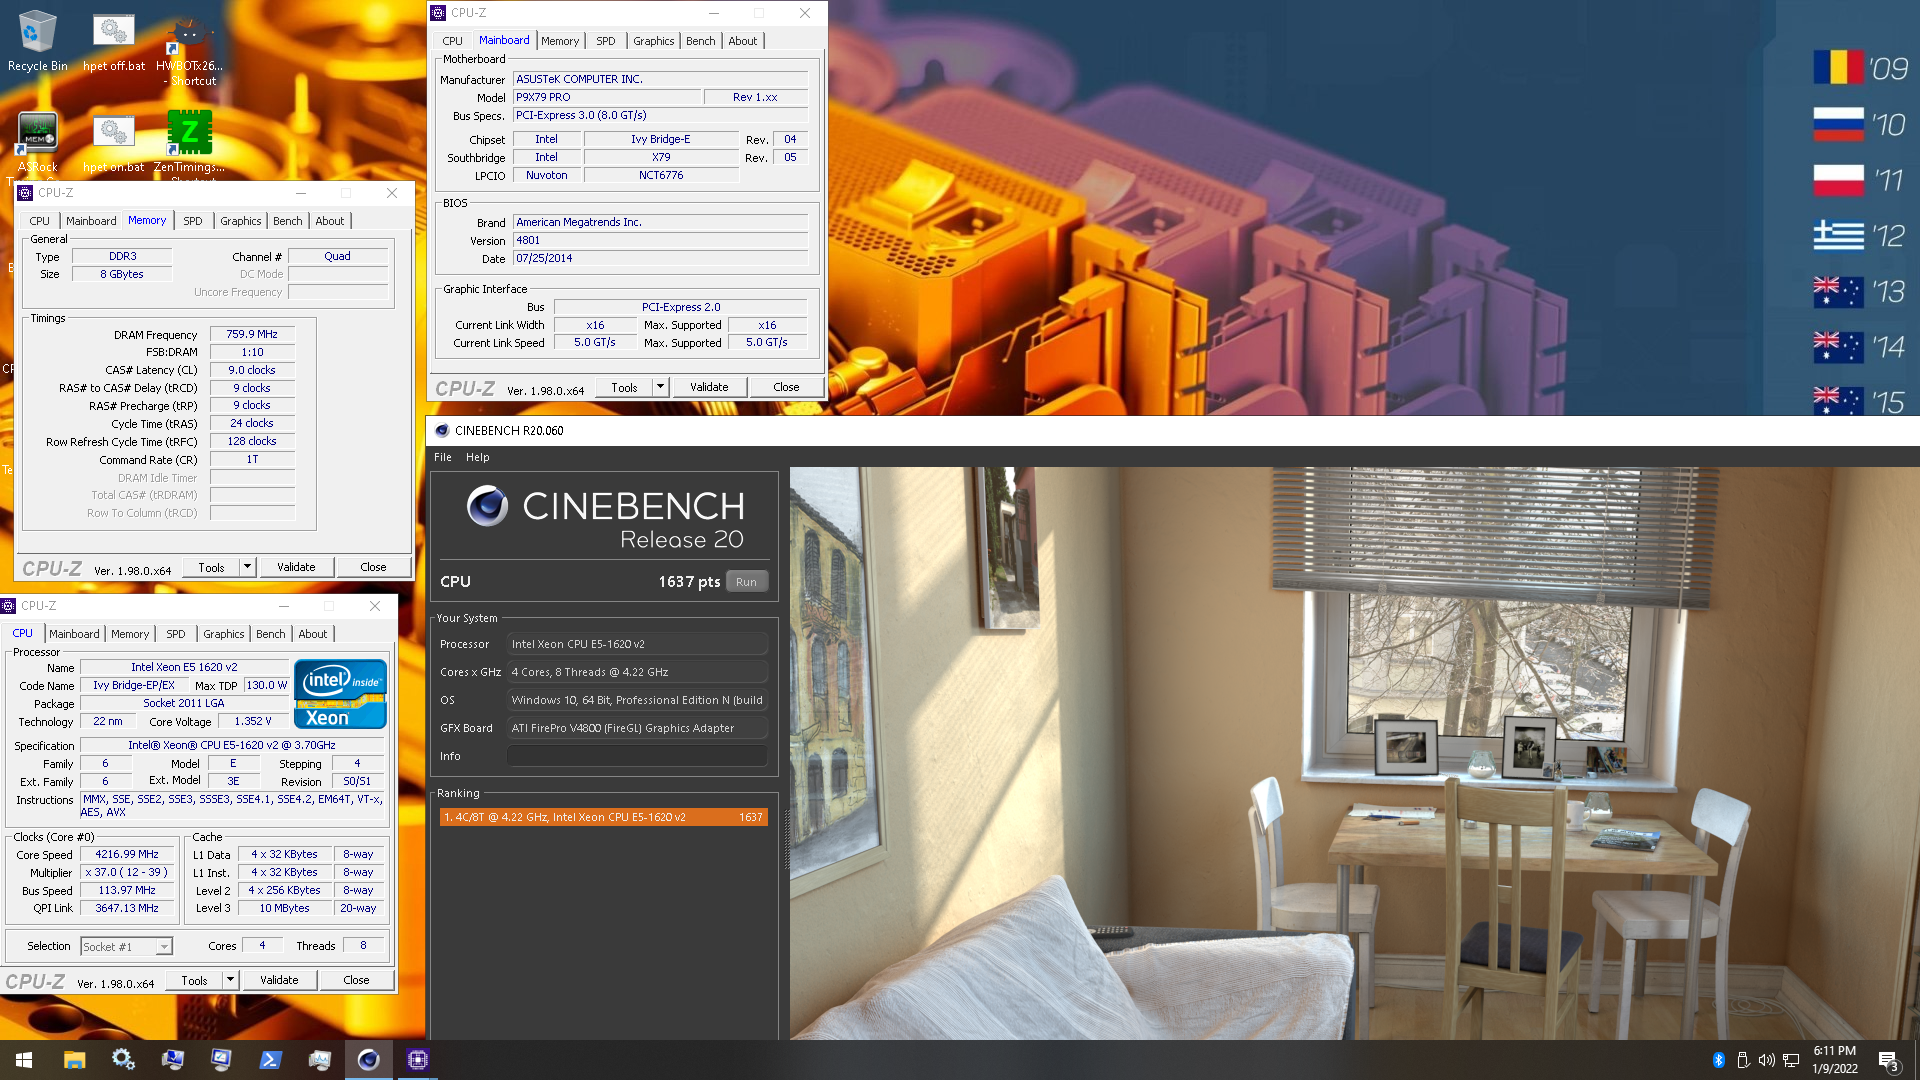This screenshot has height=1080, width=1920.
Task: Click Multiplier value x 37.0
Action: (127, 872)
